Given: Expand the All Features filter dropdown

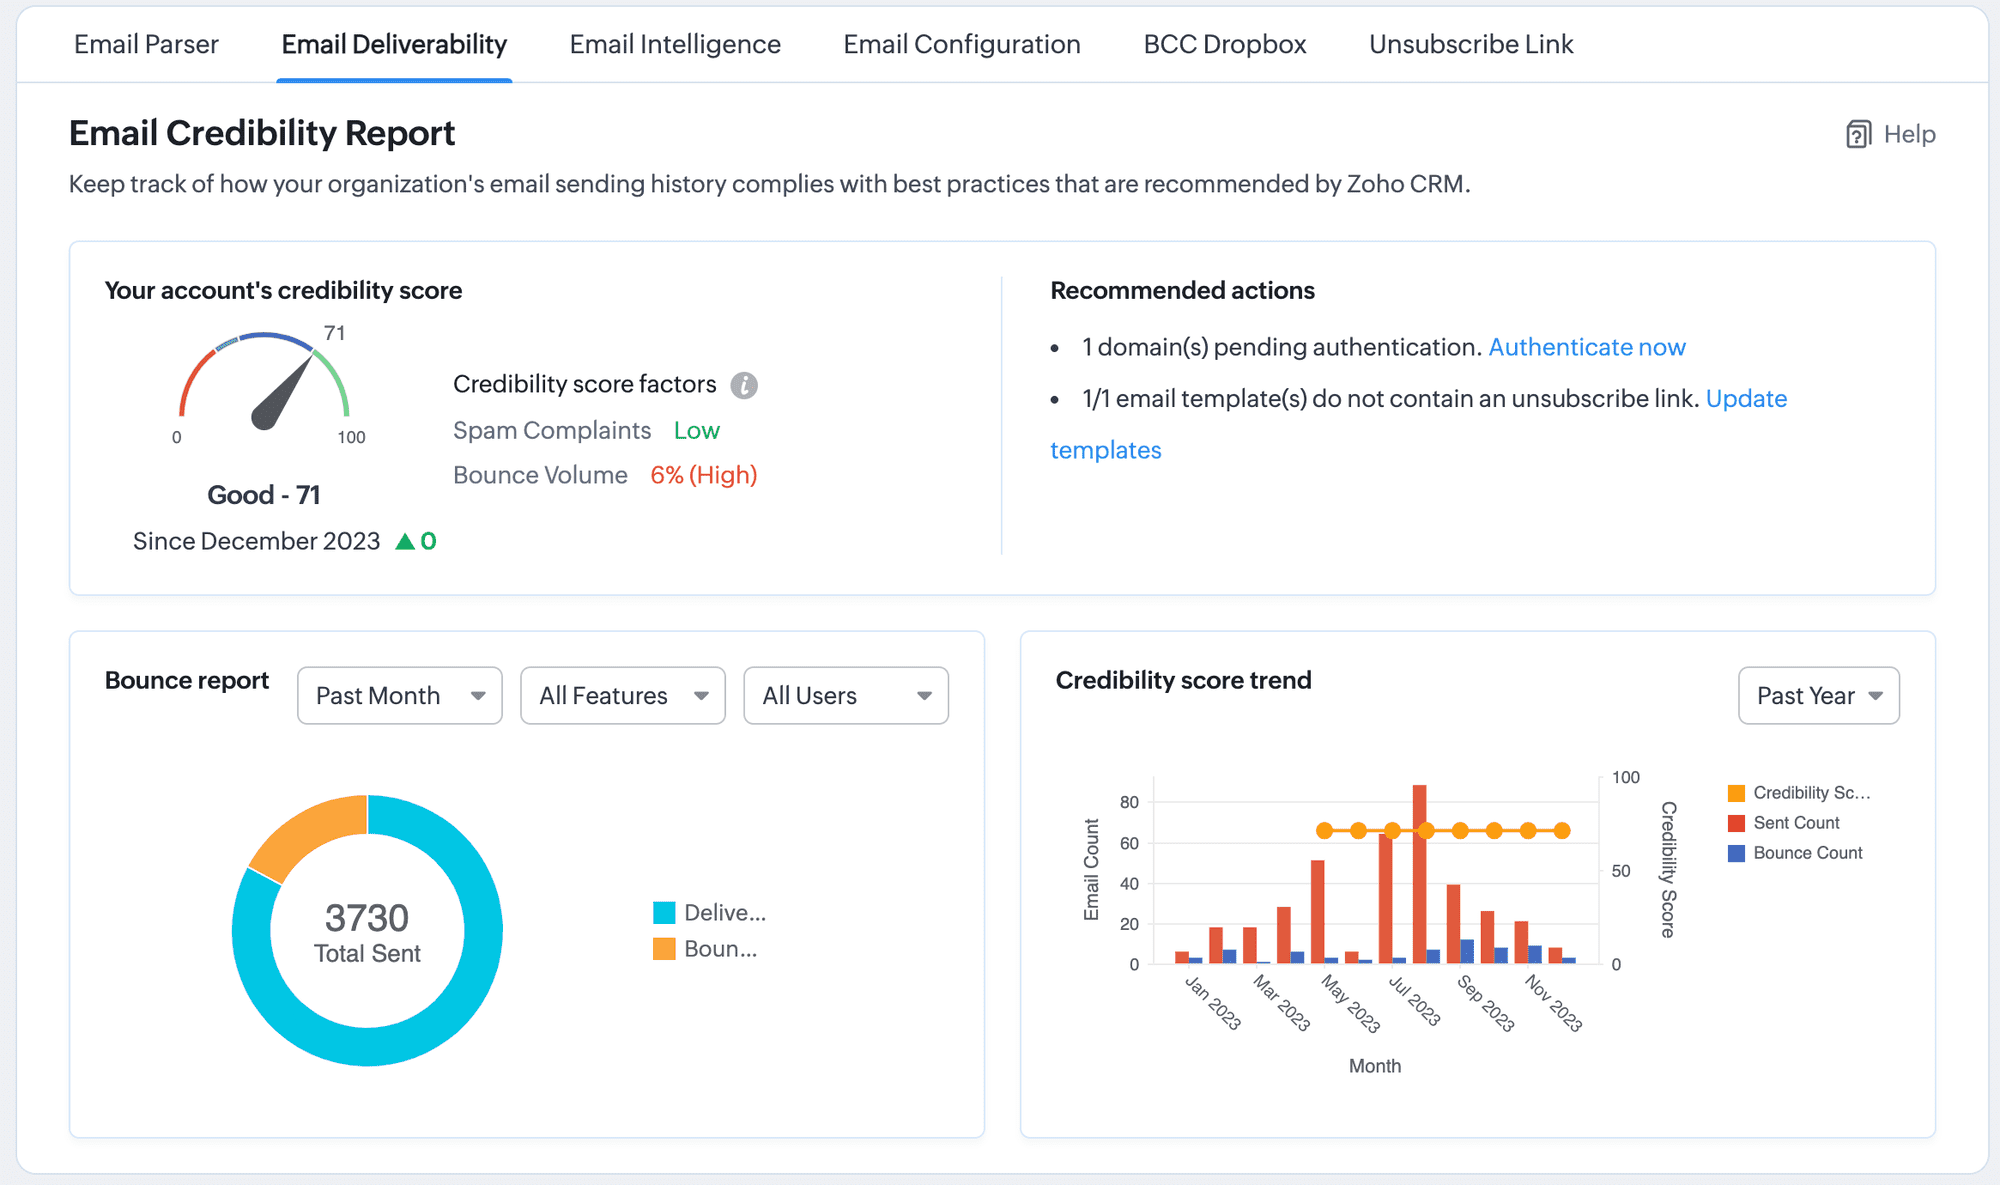Looking at the screenshot, I should 622,696.
